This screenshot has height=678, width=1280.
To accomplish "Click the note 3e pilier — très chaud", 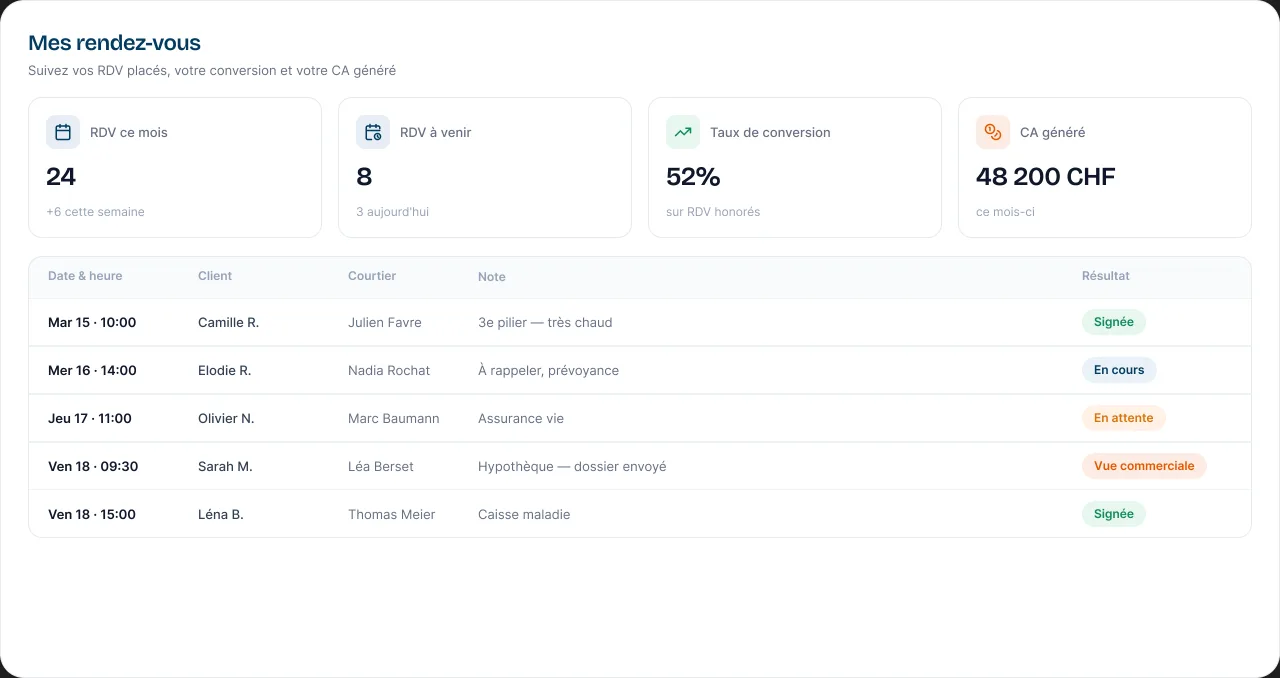I will (545, 323).
